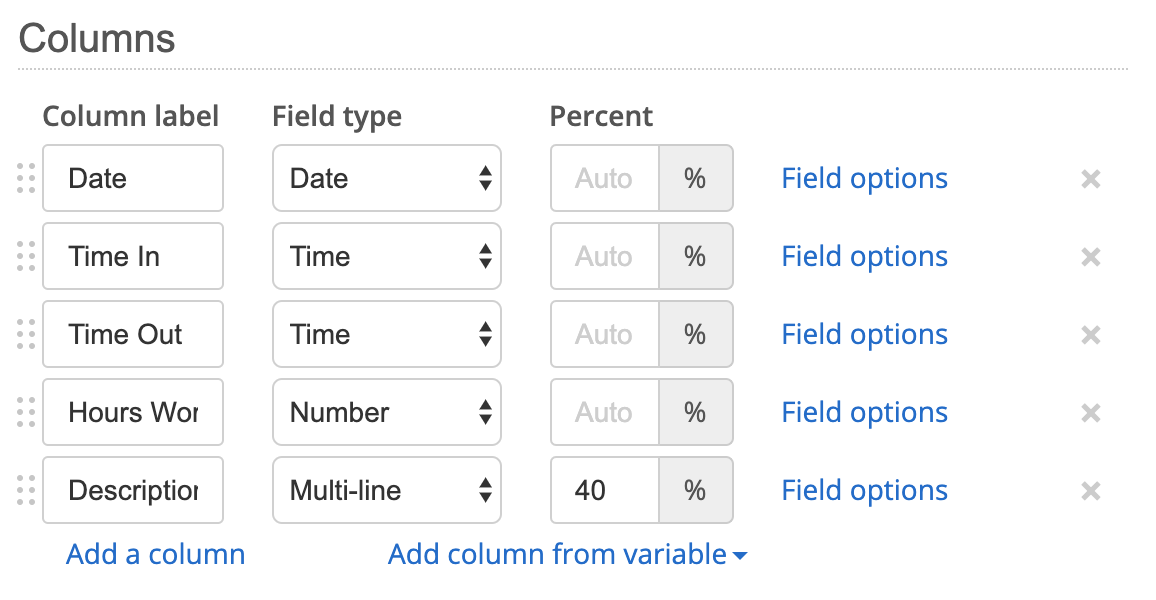Grab the drag handle for Date row
Viewport: 1156px width, 600px height.
point(27,179)
